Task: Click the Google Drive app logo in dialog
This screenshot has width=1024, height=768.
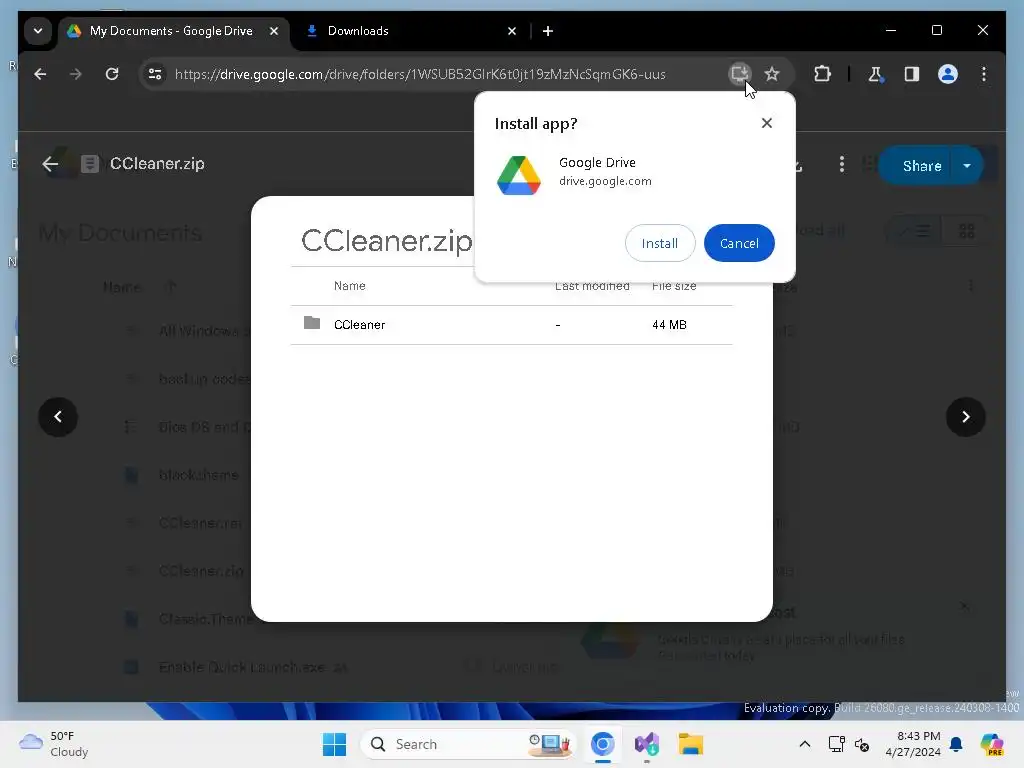Action: (519, 175)
